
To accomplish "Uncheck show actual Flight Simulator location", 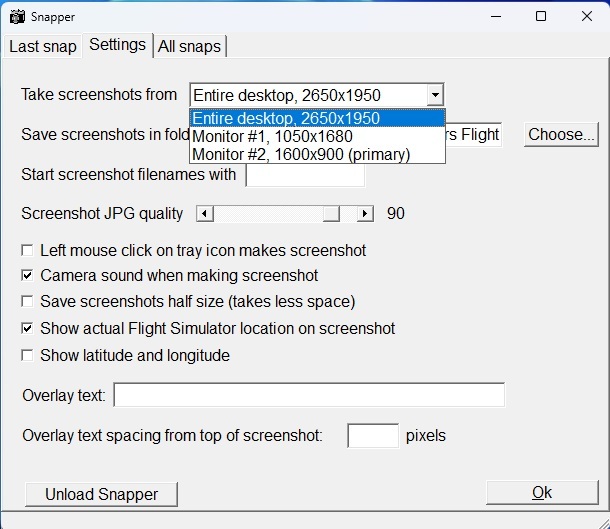I will [28, 329].
